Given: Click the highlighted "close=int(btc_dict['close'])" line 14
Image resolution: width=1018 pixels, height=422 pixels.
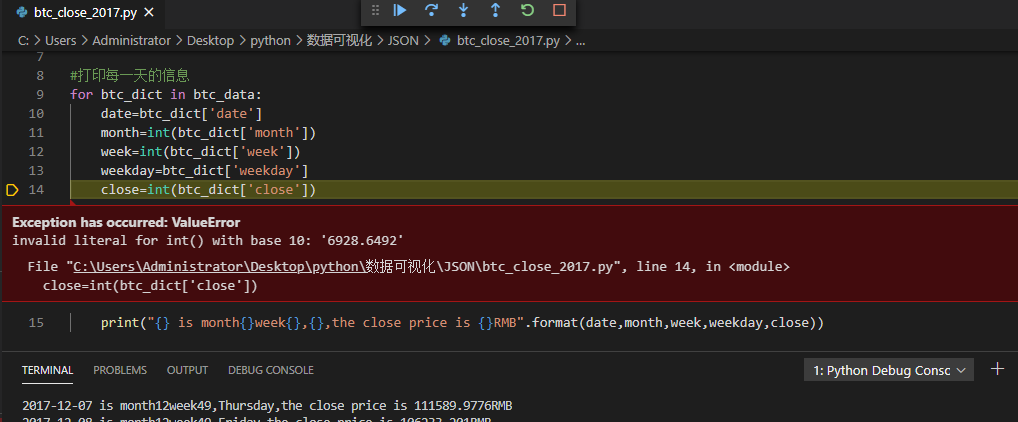Looking at the screenshot, I should (x=208, y=190).
